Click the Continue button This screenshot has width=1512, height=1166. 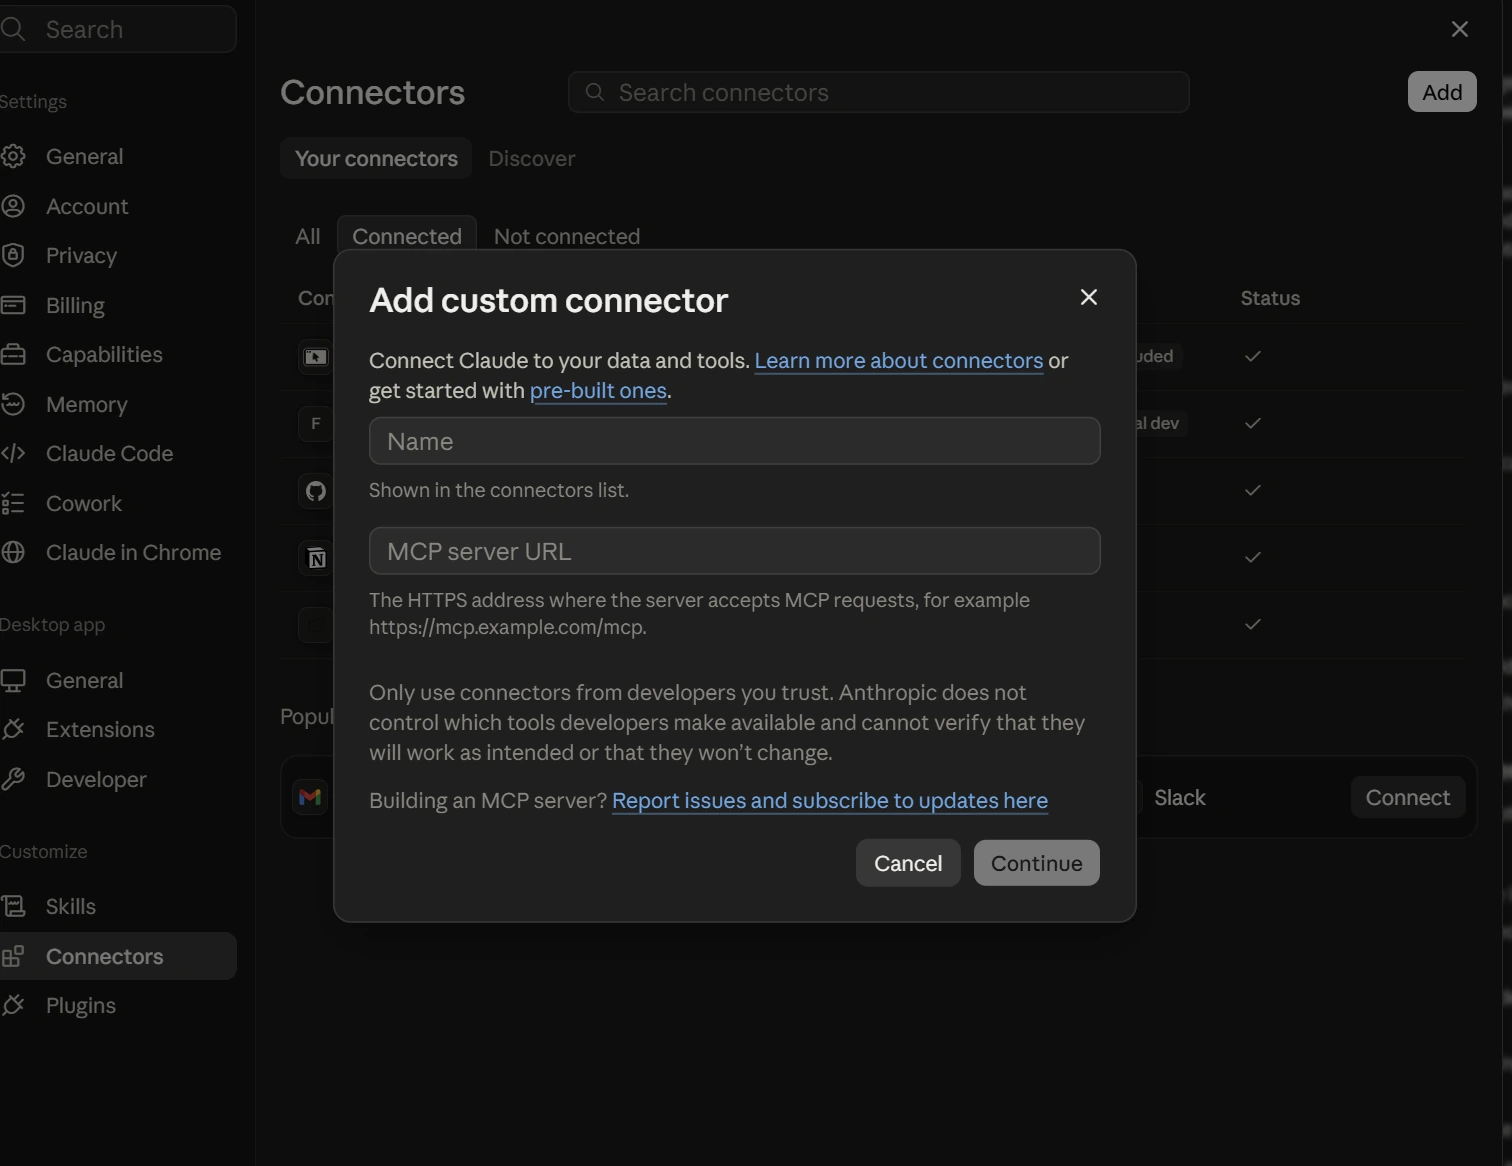coord(1036,863)
